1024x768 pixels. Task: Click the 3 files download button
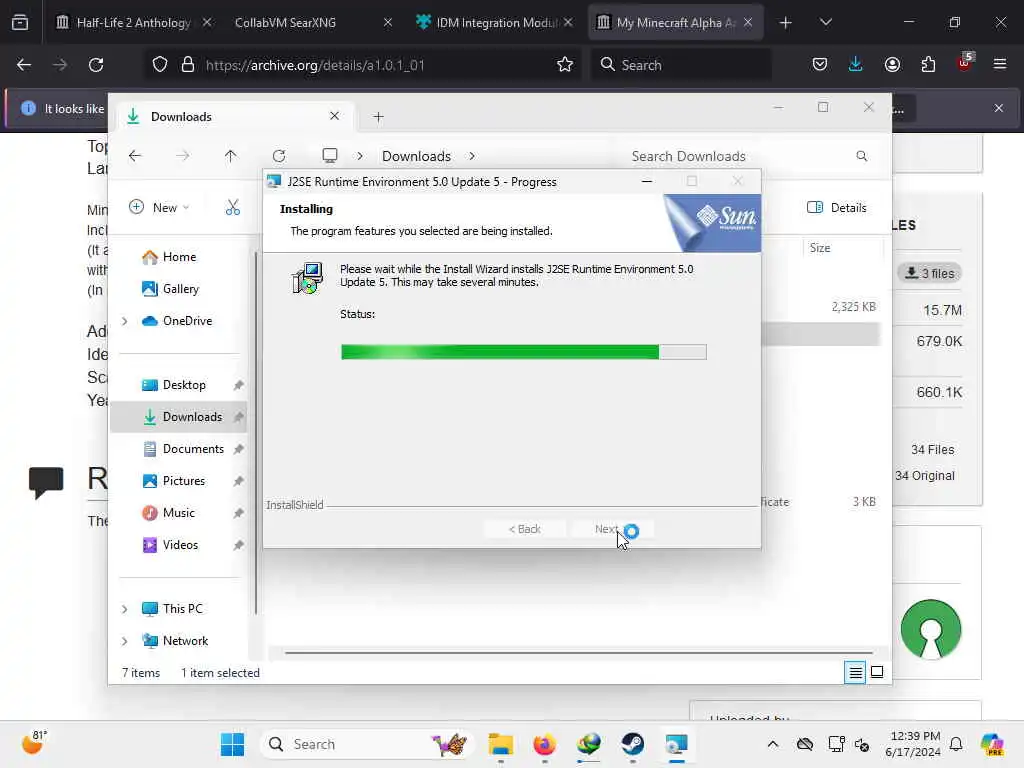pyautogui.click(x=929, y=273)
